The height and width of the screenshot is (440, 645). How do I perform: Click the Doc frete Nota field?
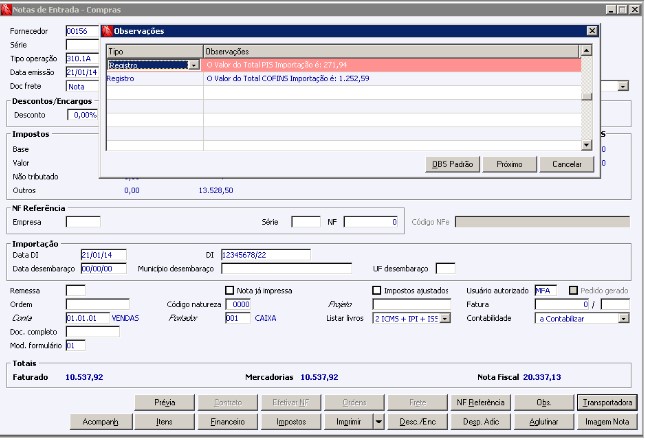83,86
